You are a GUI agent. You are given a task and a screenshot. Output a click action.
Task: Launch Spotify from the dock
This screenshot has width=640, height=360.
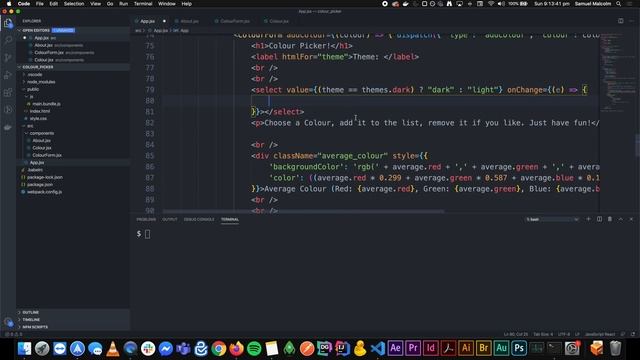click(x=254, y=349)
